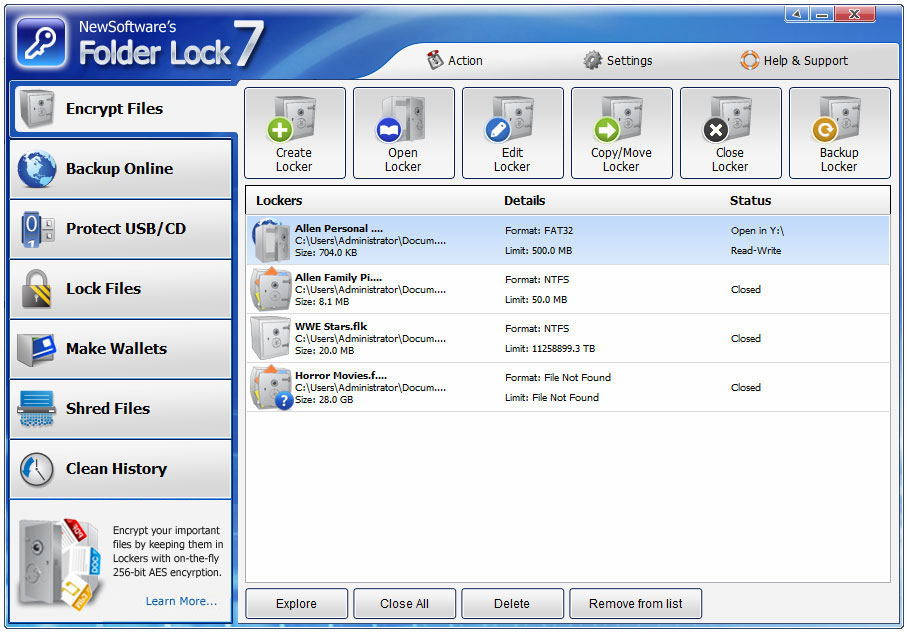Click the Backup Locker refresh icon
This screenshot has width=907, height=633.
point(825,130)
